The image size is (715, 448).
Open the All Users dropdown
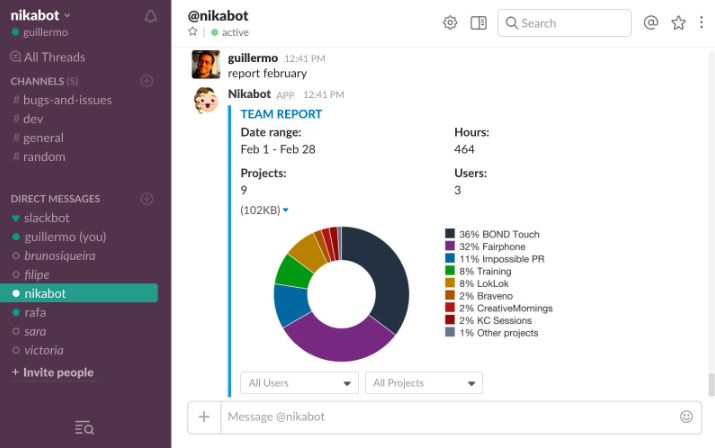(x=299, y=383)
